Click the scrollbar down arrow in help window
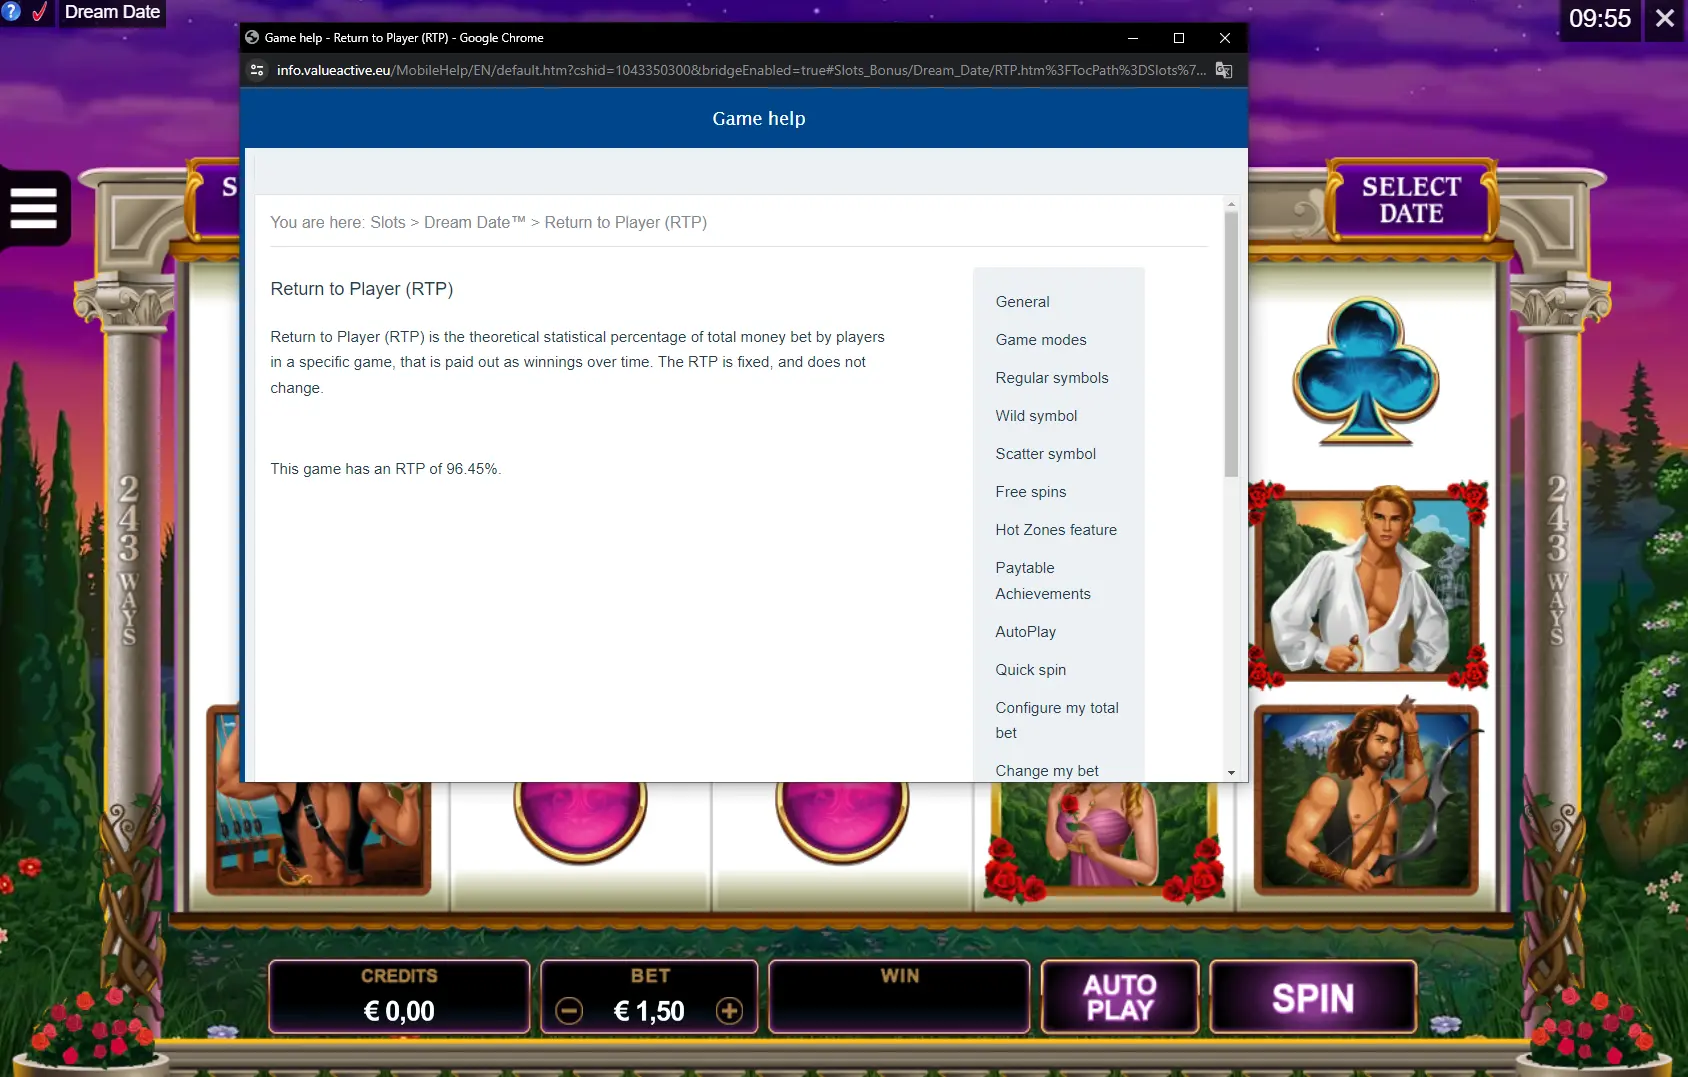The image size is (1688, 1077). (x=1231, y=772)
